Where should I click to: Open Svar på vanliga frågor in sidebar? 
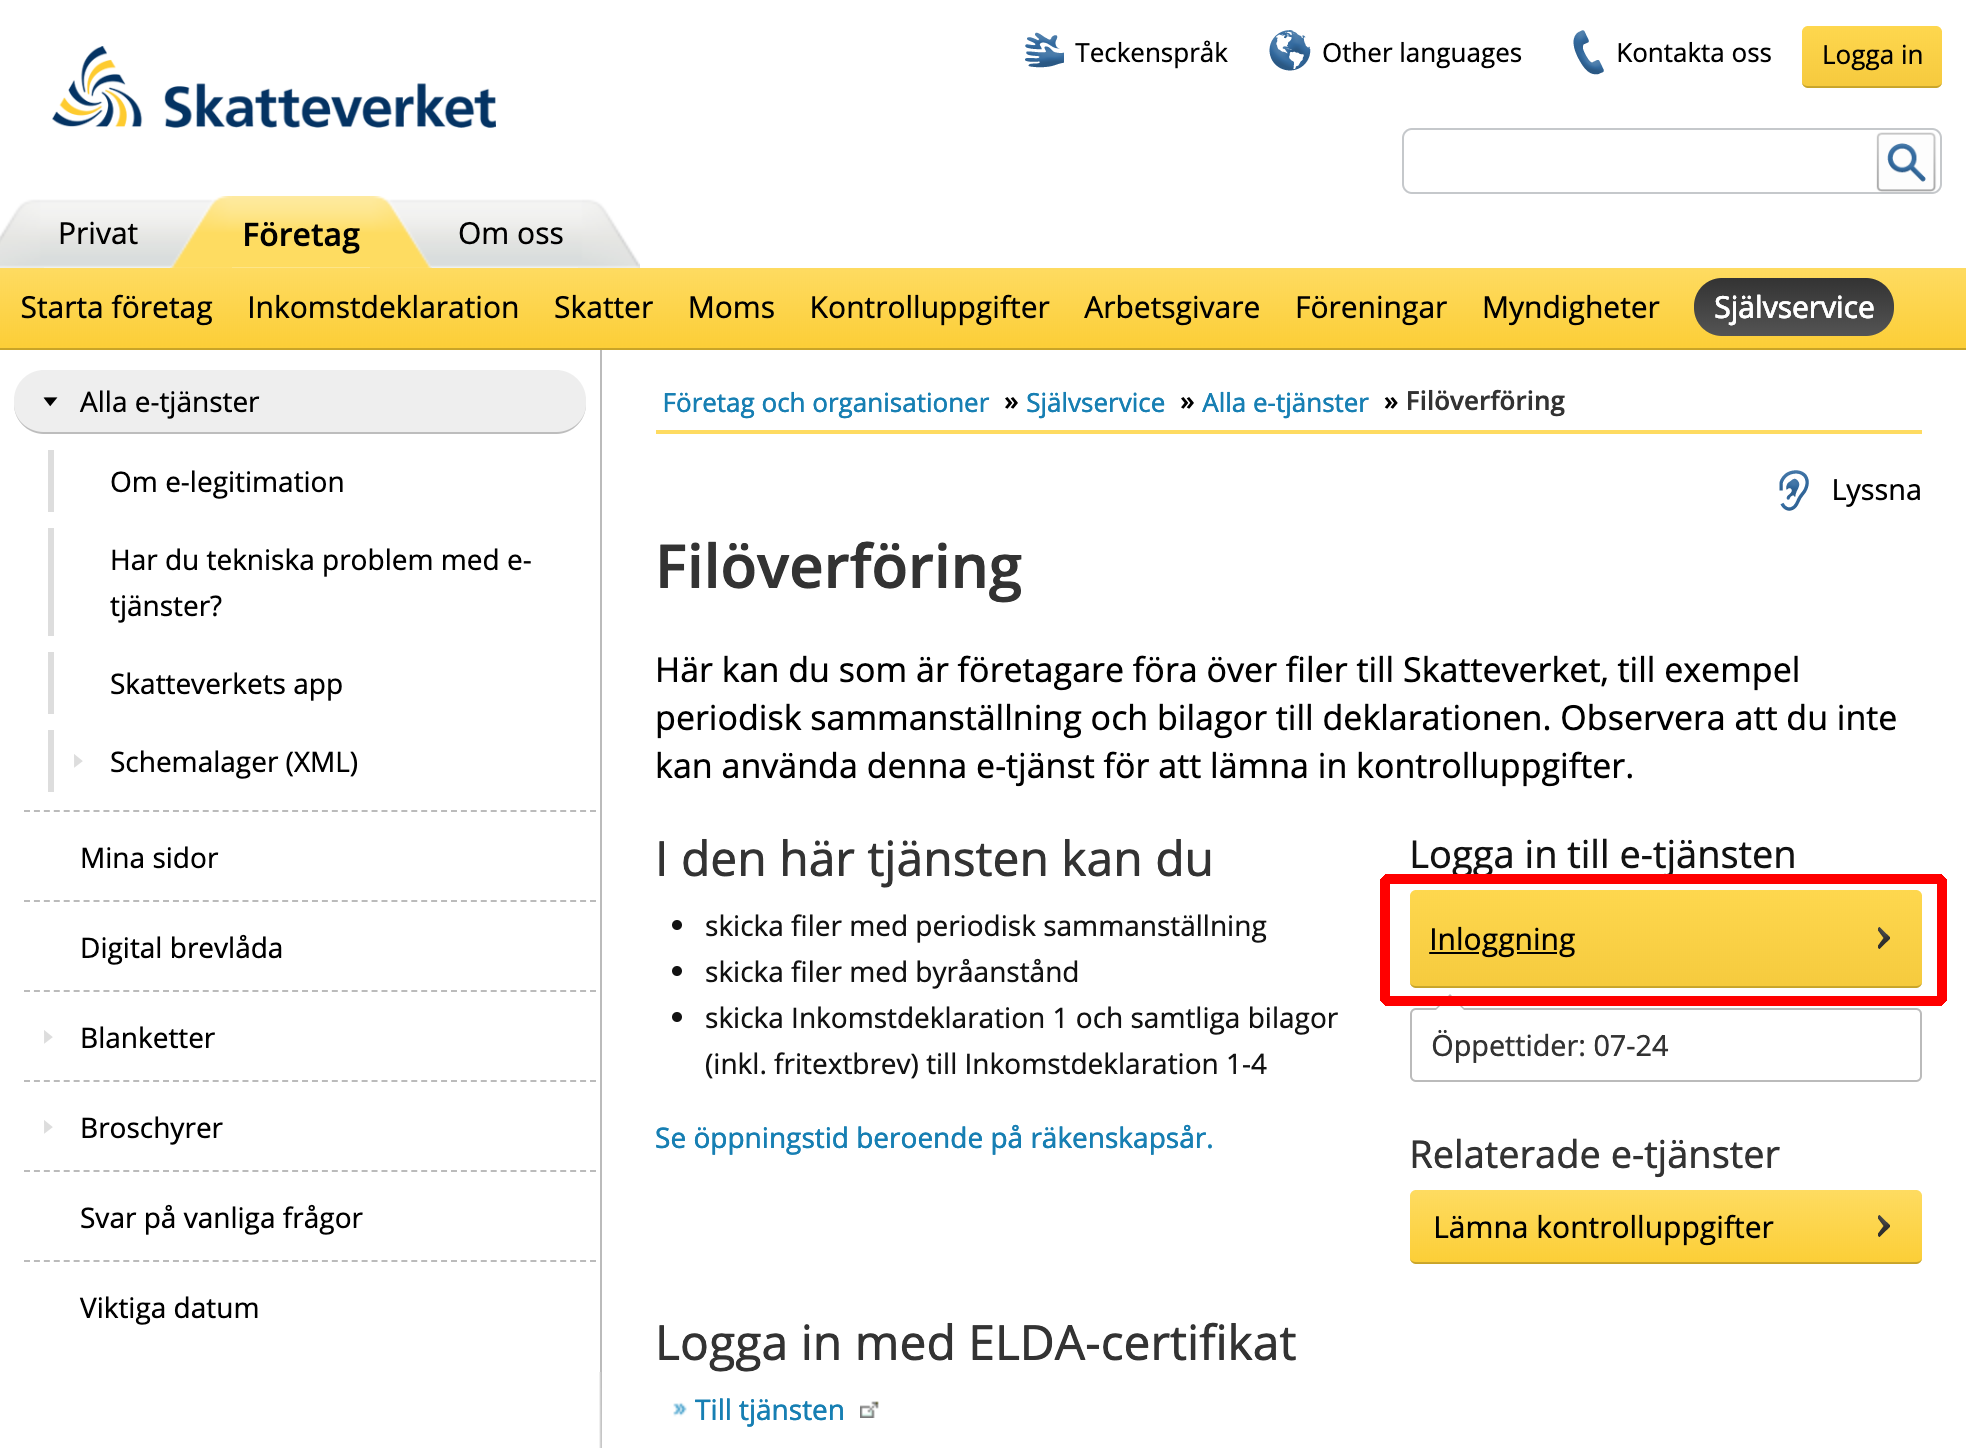pyautogui.click(x=221, y=1218)
